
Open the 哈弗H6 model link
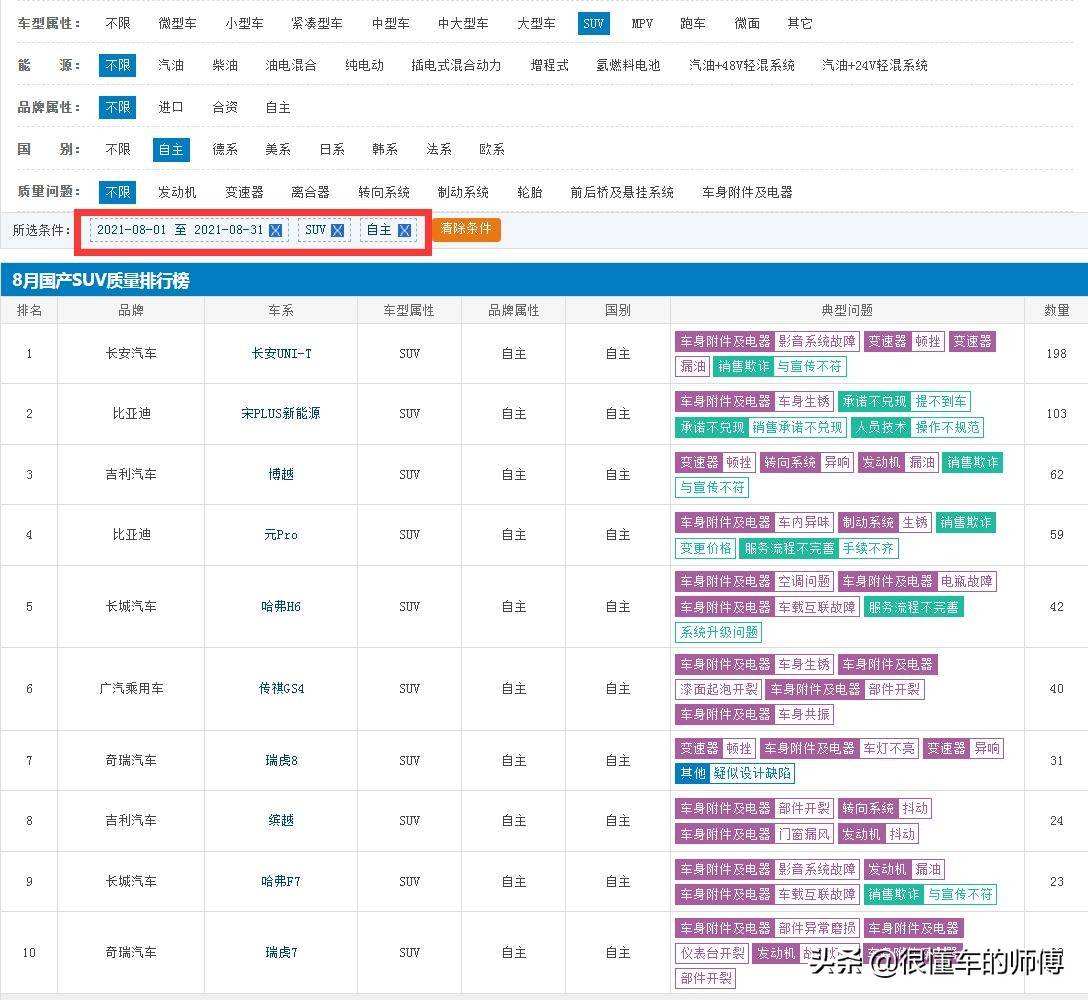click(281, 606)
